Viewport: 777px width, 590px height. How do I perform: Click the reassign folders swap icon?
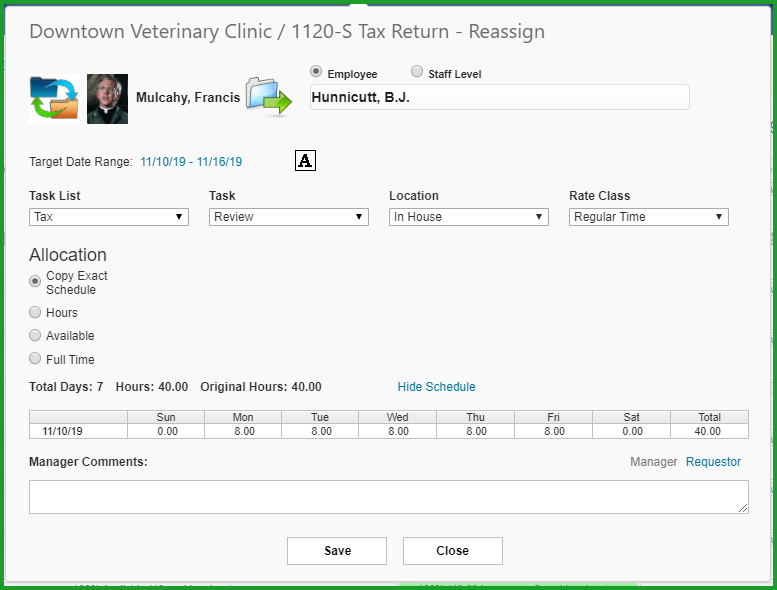click(x=54, y=99)
